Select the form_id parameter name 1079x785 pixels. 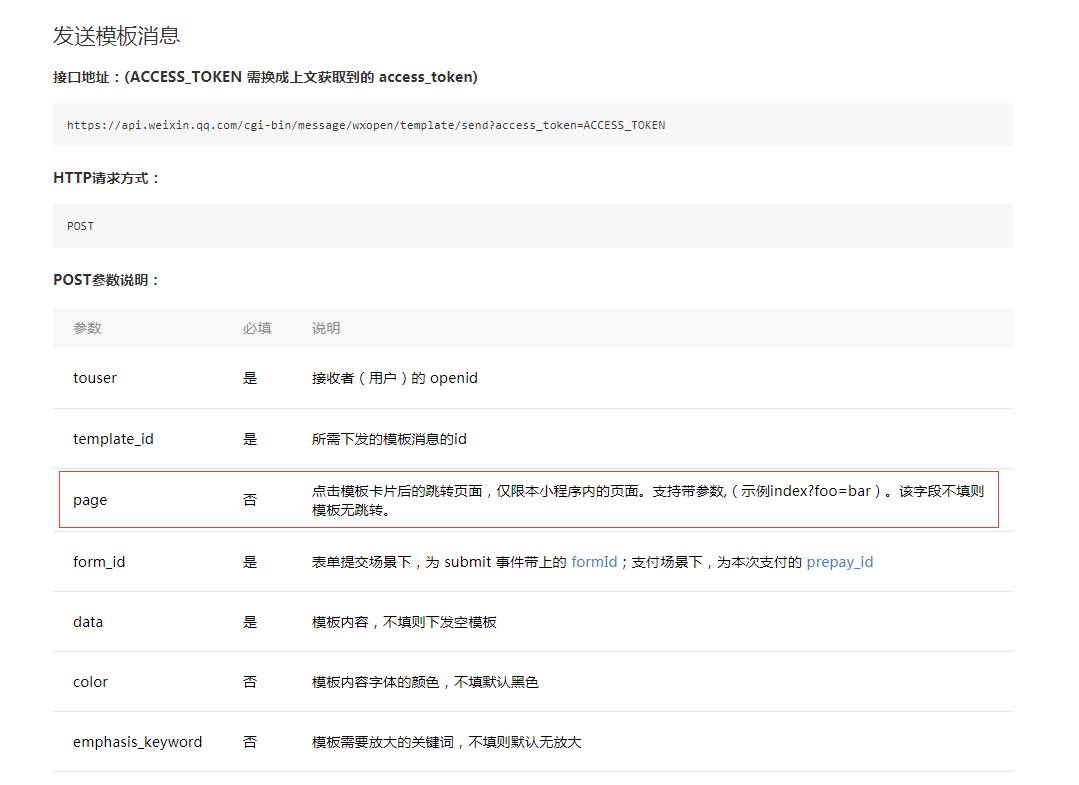[x=99, y=562]
